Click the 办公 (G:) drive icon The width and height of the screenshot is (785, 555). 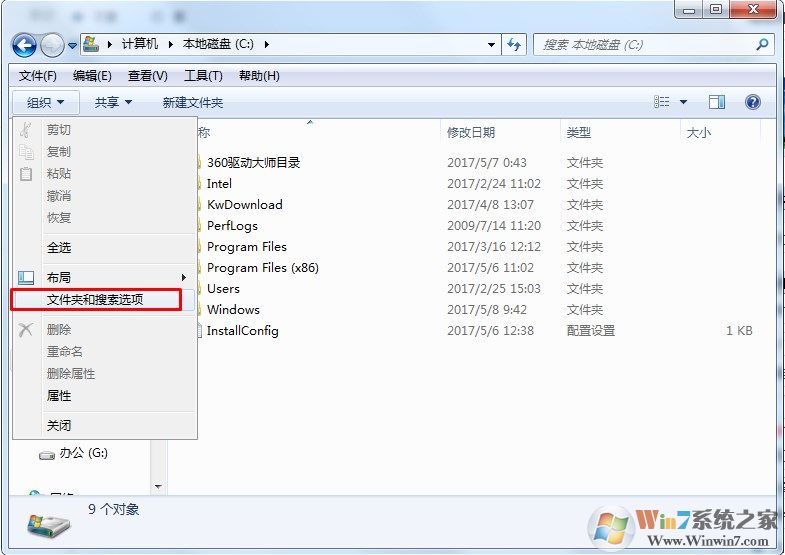click(x=47, y=455)
